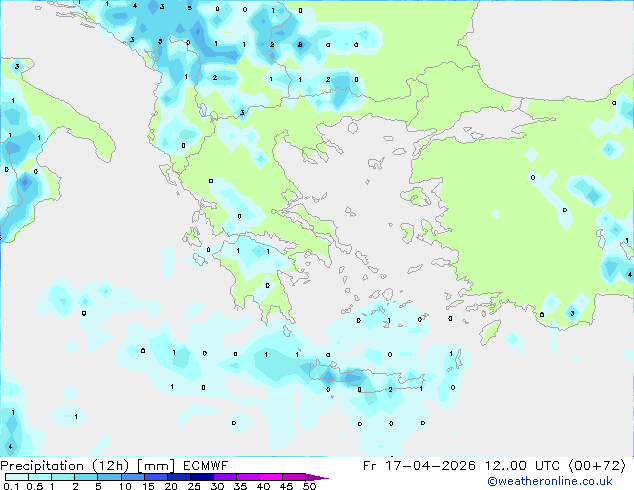The height and width of the screenshot is (490, 634).
Task: Click the legend scale label "45"
Action: 286,486
